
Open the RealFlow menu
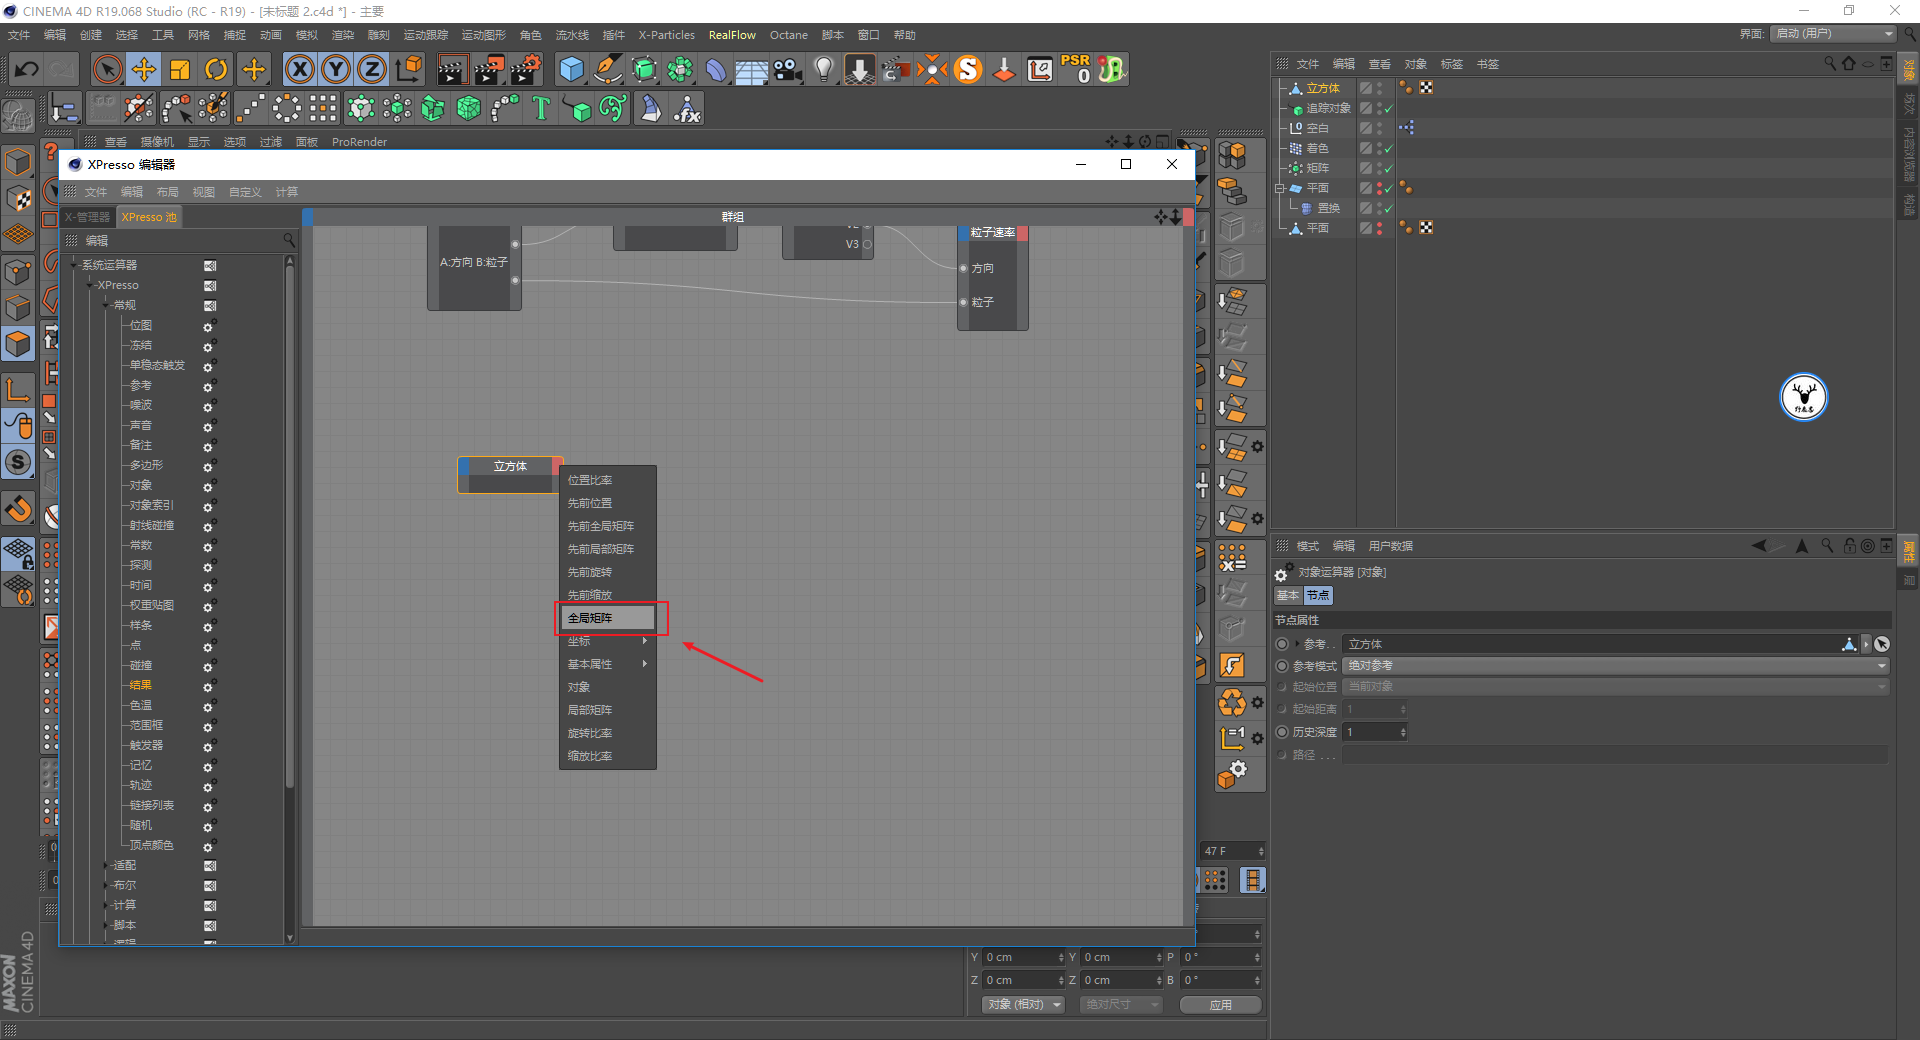pyautogui.click(x=732, y=35)
